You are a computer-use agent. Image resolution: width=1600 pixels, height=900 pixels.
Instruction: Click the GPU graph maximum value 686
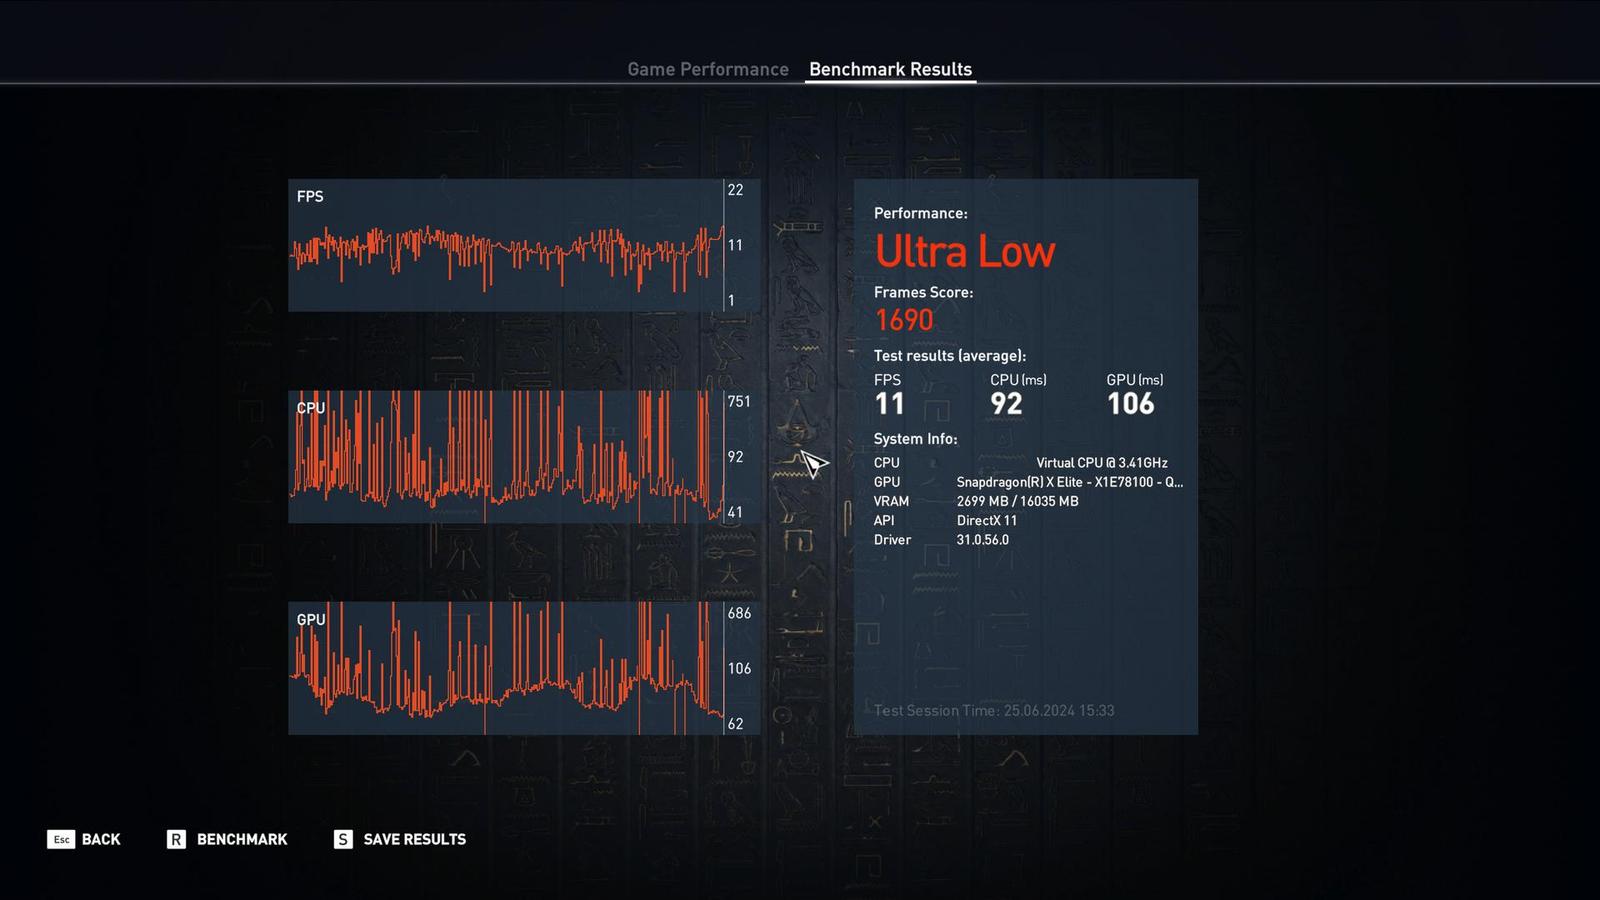coord(739,613)
